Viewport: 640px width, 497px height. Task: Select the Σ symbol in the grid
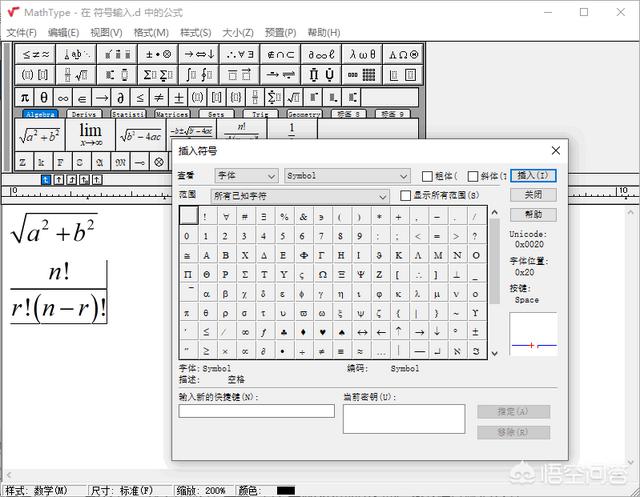(245, 274)
